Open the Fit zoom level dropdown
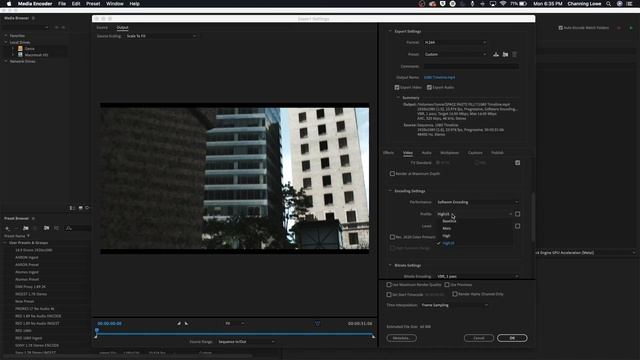The height and width of the screenshot is (360, 640). coord(234,323)
